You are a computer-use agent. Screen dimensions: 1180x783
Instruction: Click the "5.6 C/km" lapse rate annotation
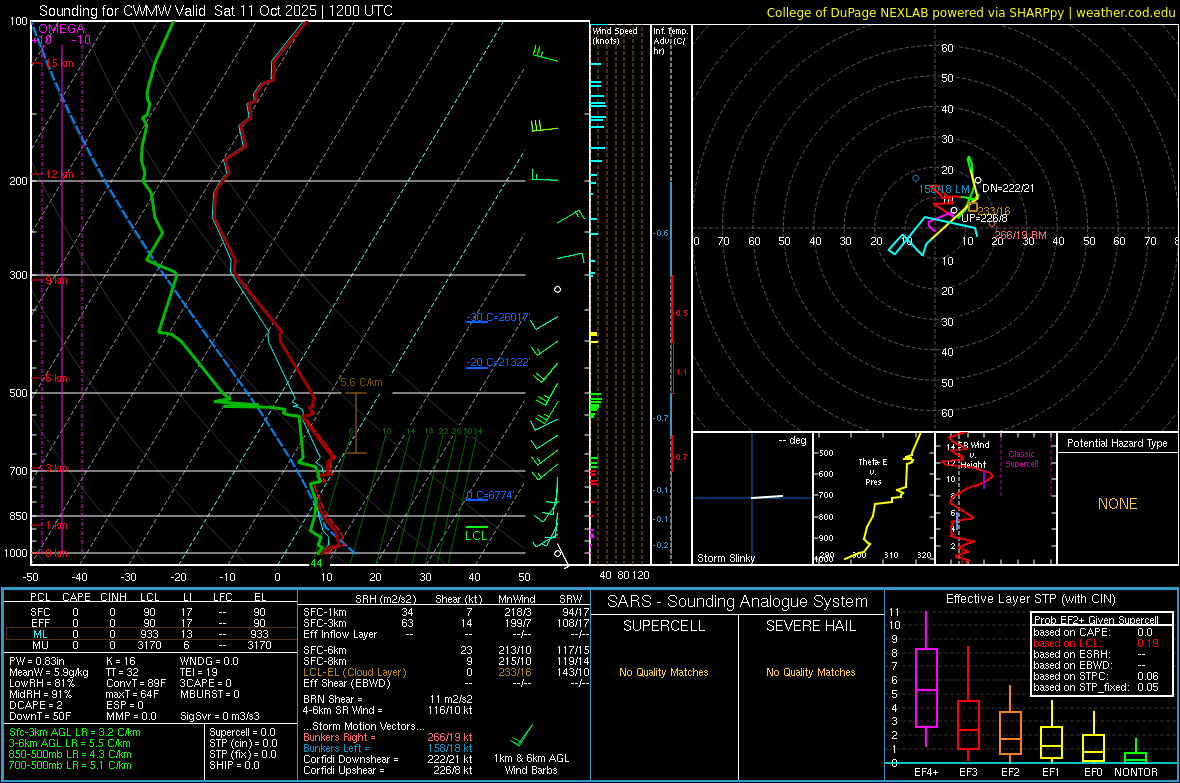pyautogui.click(x=361, y=382)
